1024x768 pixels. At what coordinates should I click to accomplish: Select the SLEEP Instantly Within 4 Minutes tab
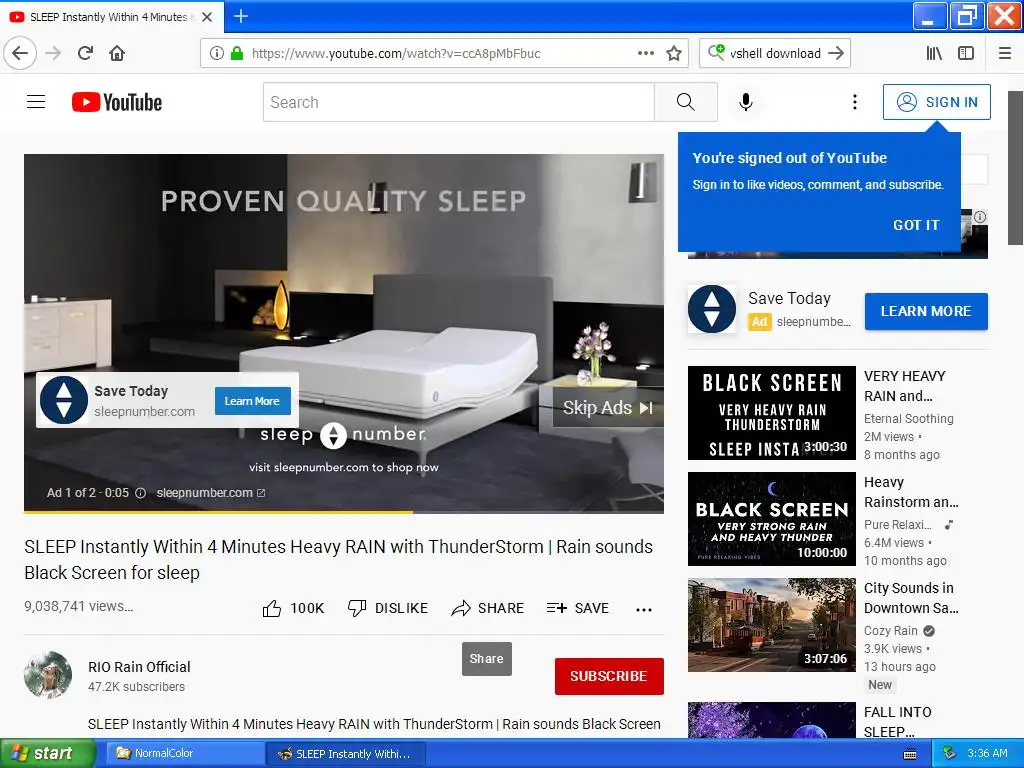pyautogui.click(x=111, y=17)
